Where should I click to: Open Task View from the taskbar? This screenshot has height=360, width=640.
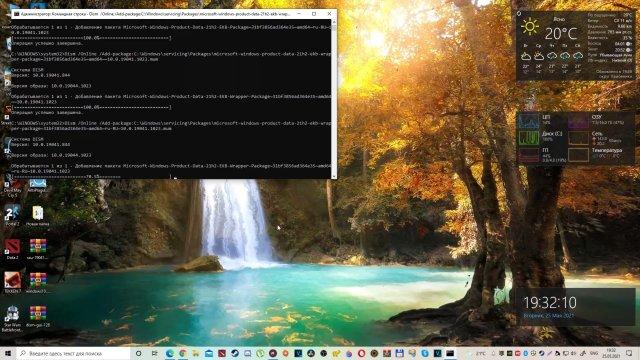(154, 353)
